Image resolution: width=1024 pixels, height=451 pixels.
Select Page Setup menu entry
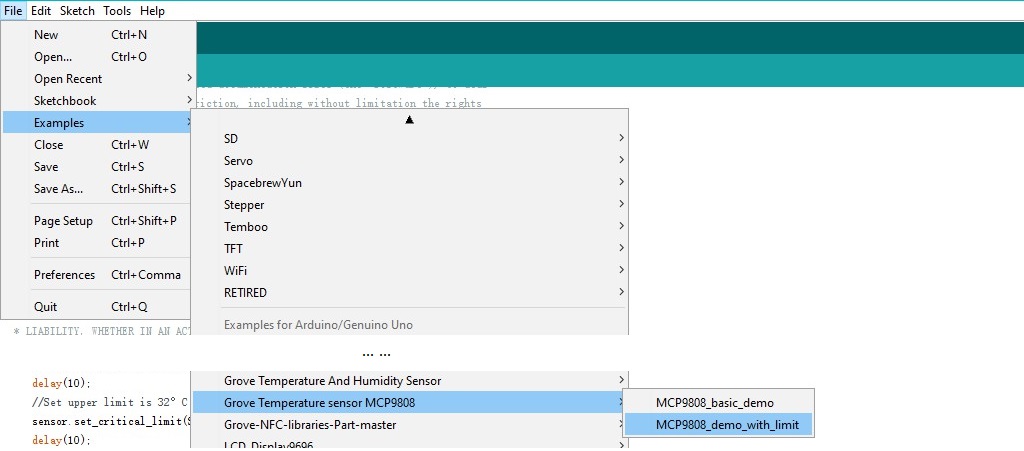pyautogui.click(x=99, y=221)
